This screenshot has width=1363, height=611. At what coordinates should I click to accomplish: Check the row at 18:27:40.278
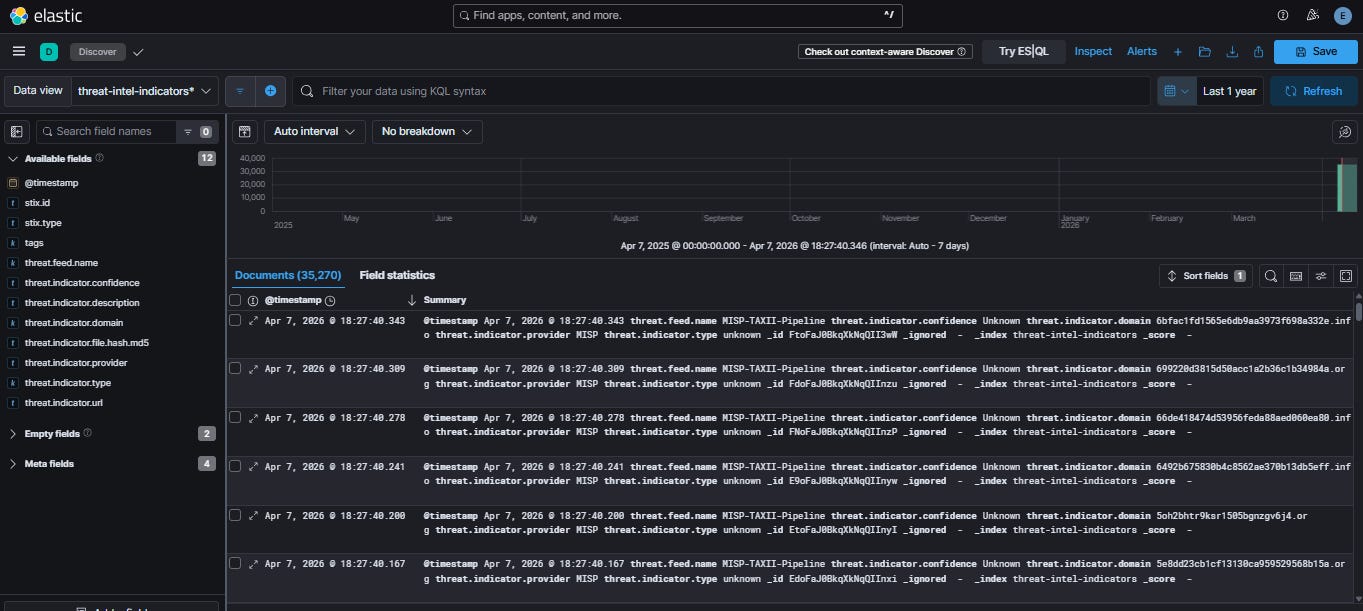(x=235, y=417)
